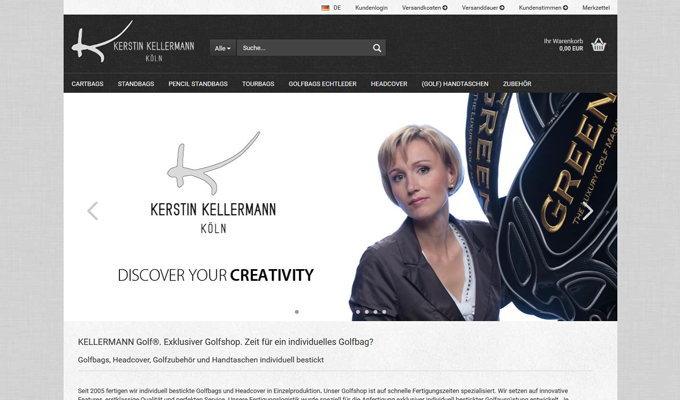Expand Versanddauer plus icon
Screen dimensions: 680x400
502,8
